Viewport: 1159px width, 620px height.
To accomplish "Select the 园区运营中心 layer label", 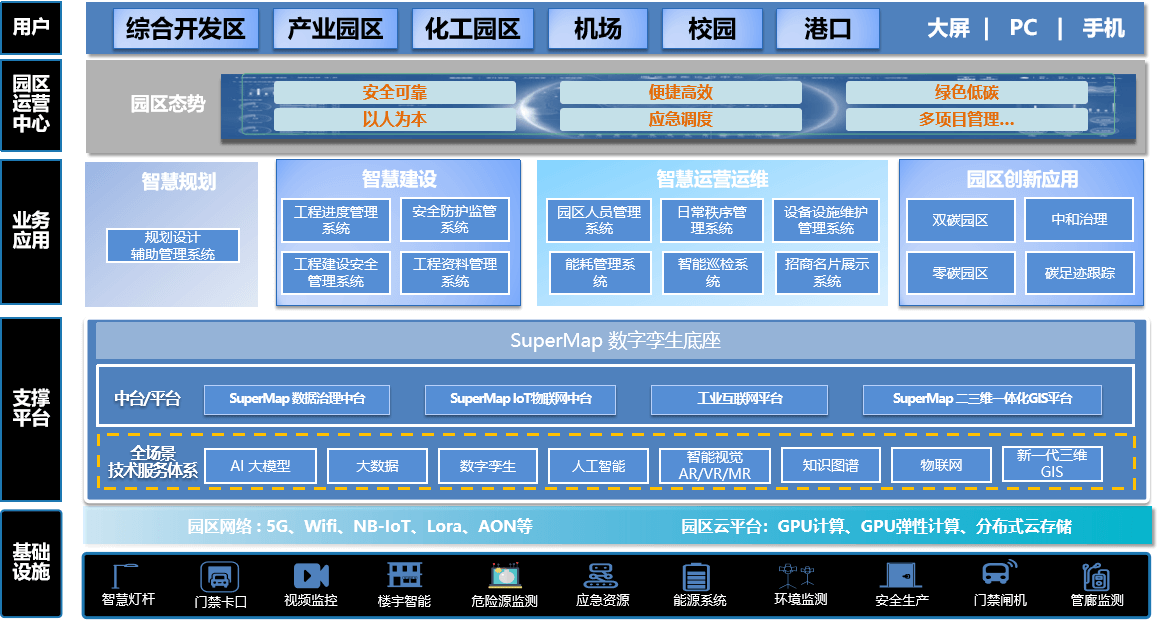I will pyautogui.click(x=31, y=105).
